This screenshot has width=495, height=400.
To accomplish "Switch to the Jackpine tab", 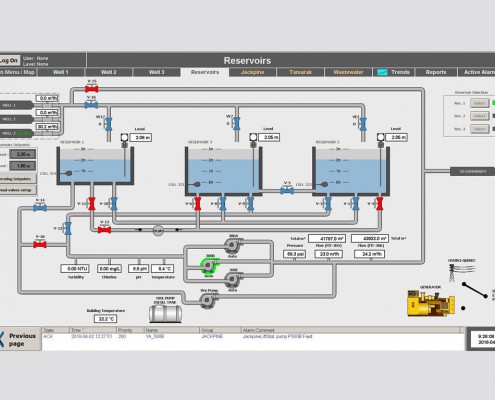I will [252, 72].
